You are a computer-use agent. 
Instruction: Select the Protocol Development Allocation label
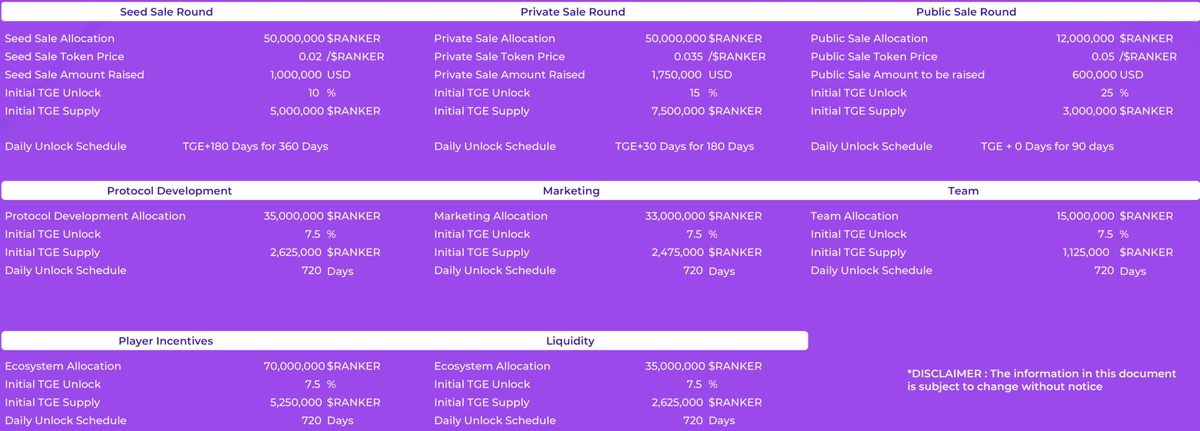click(95, 216)
